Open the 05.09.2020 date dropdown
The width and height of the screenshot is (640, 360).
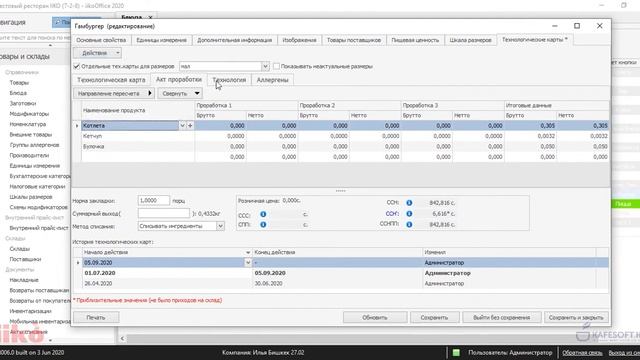(x=248, y=263)
